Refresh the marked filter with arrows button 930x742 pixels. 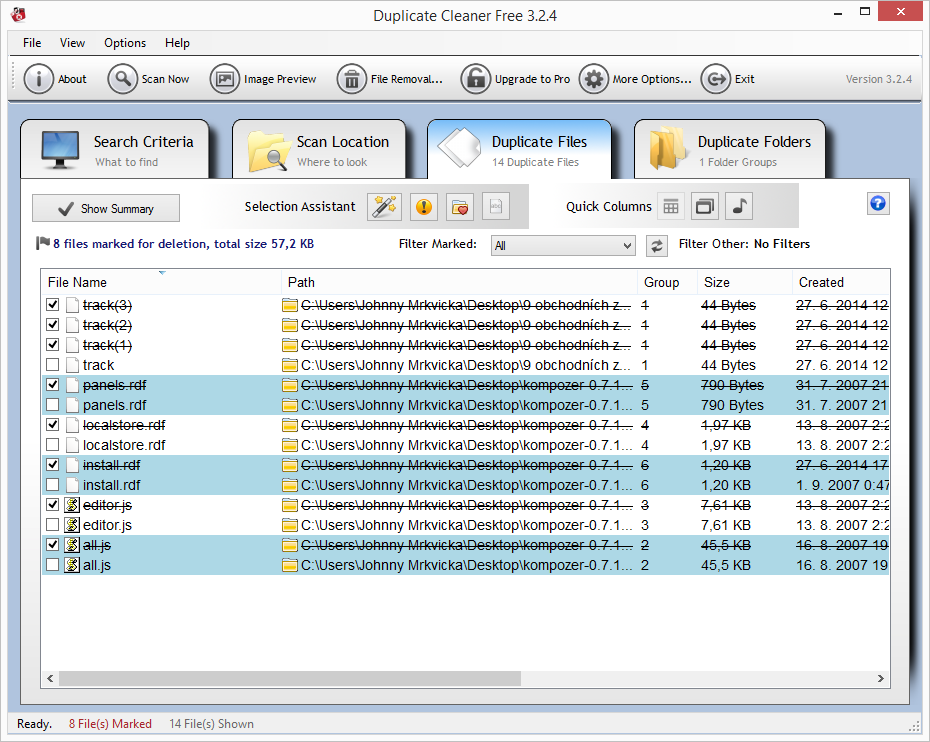[657, 246]
